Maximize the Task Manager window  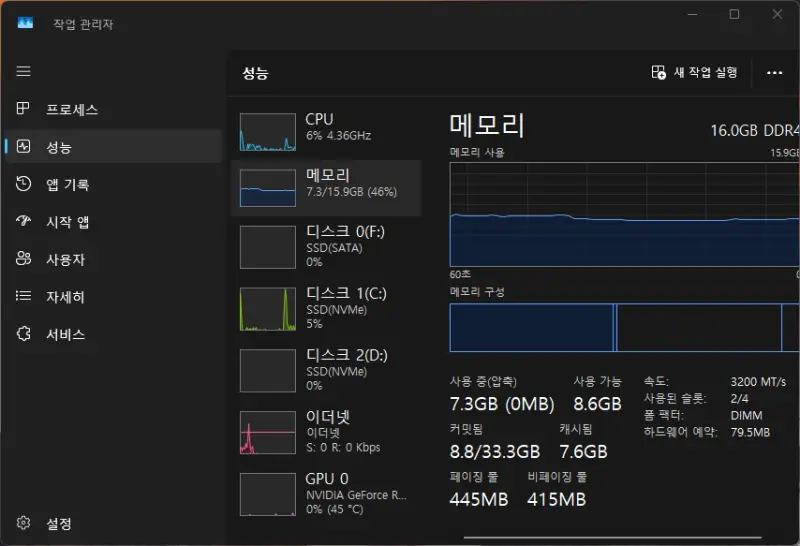tap(734, 14)
